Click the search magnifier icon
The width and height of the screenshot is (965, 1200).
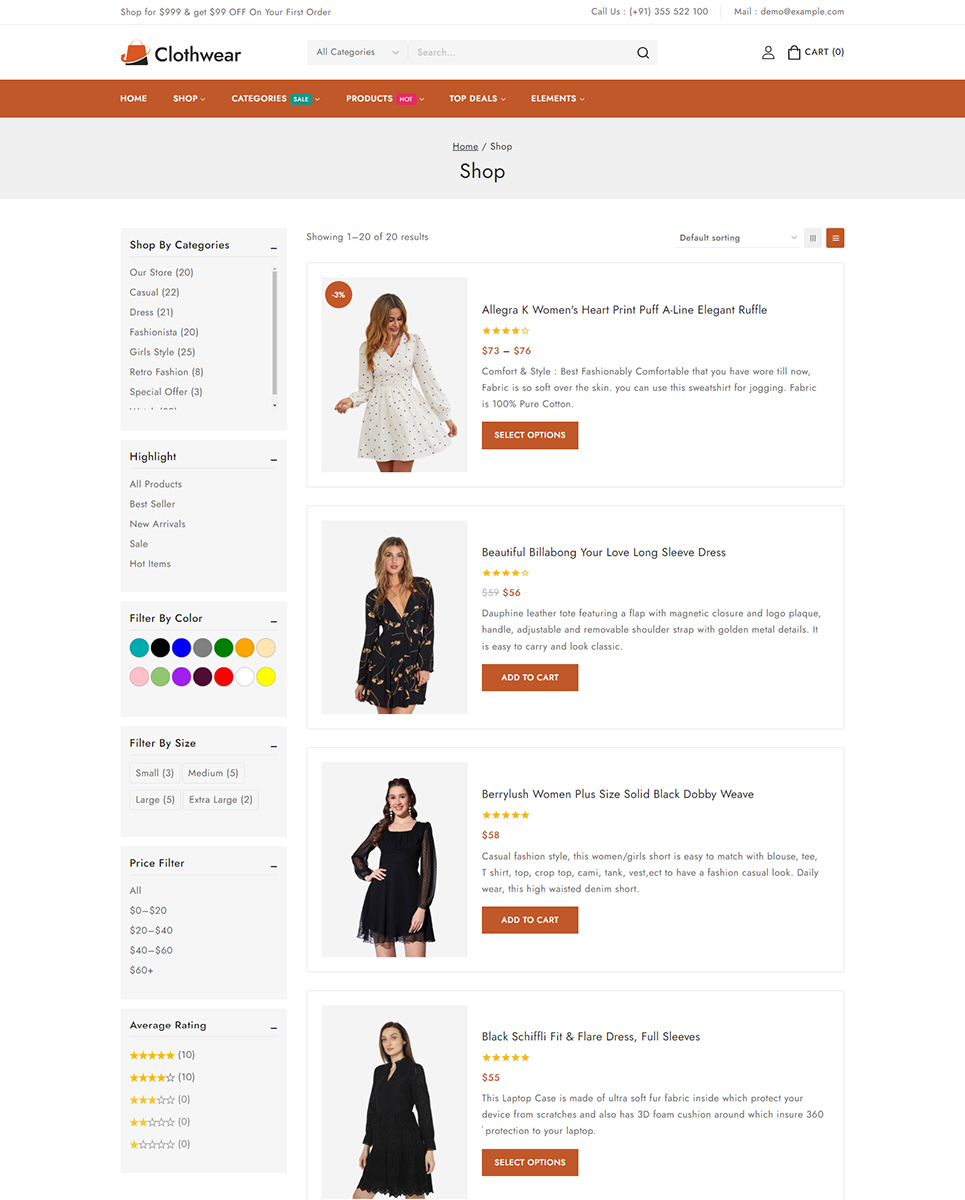[643, 53]
